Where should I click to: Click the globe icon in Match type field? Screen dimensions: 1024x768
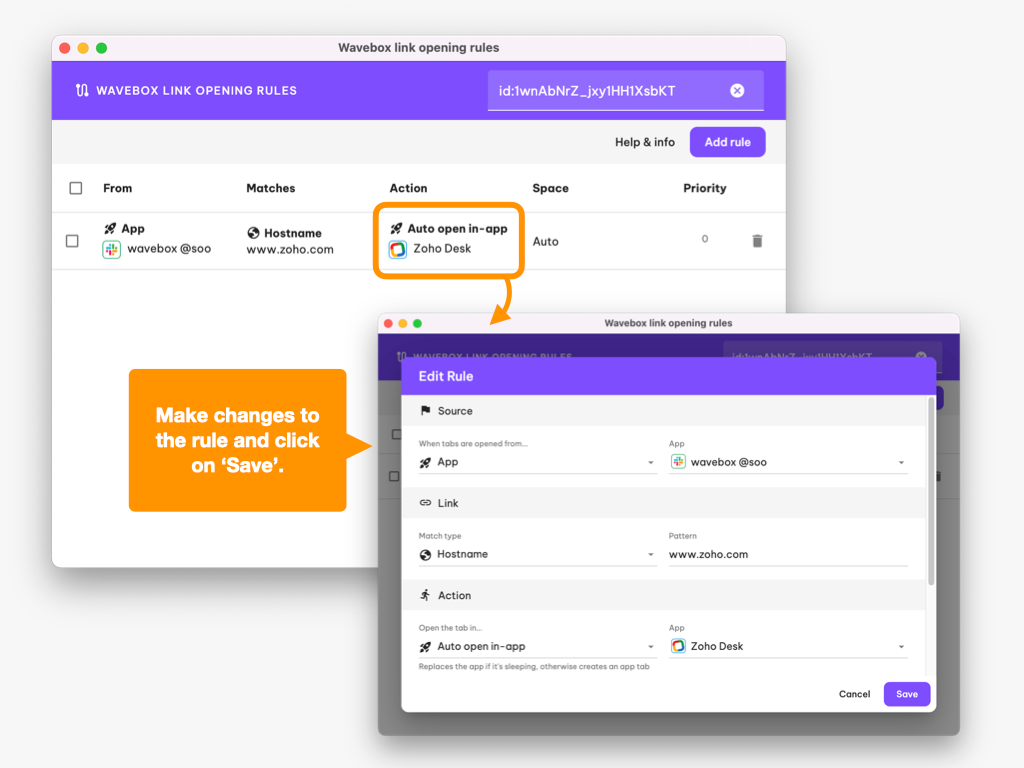tap(425, 554)
